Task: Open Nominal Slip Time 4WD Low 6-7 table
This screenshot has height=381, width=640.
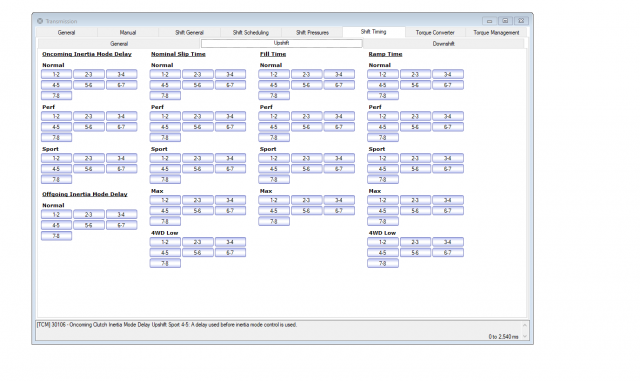Action: (230, 252)
